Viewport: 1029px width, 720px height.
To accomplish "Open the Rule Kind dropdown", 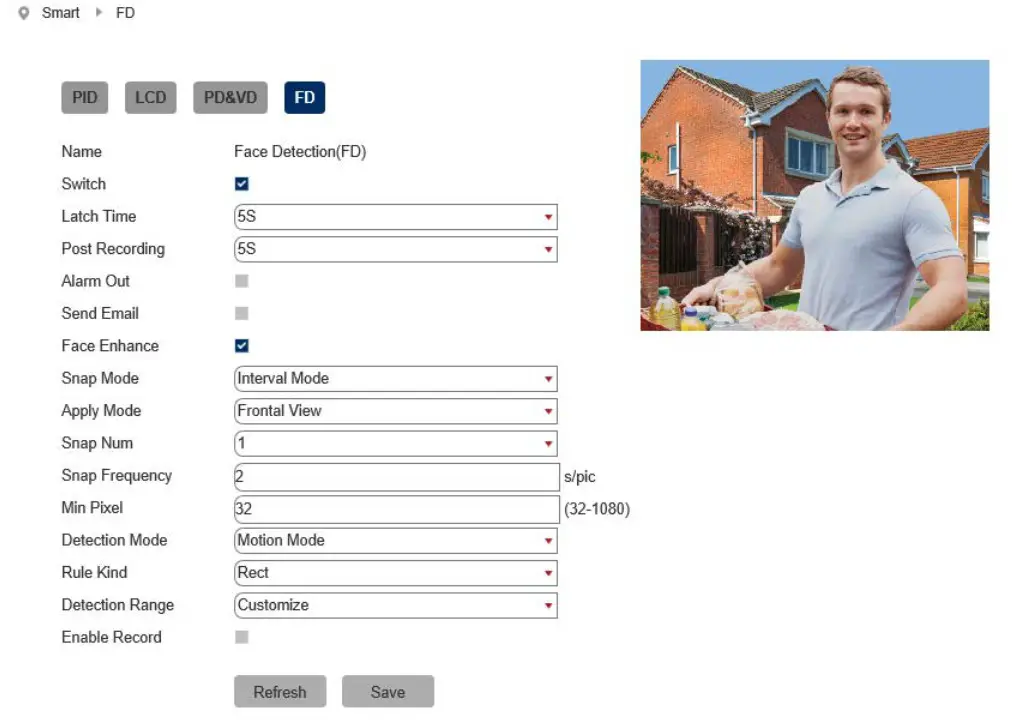I will coord(396,573).
